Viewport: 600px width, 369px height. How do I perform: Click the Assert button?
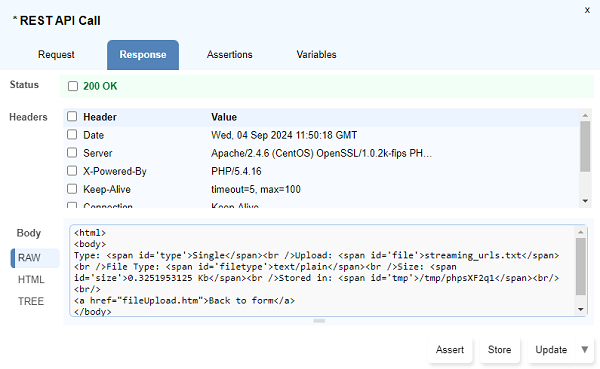[450, 349]
